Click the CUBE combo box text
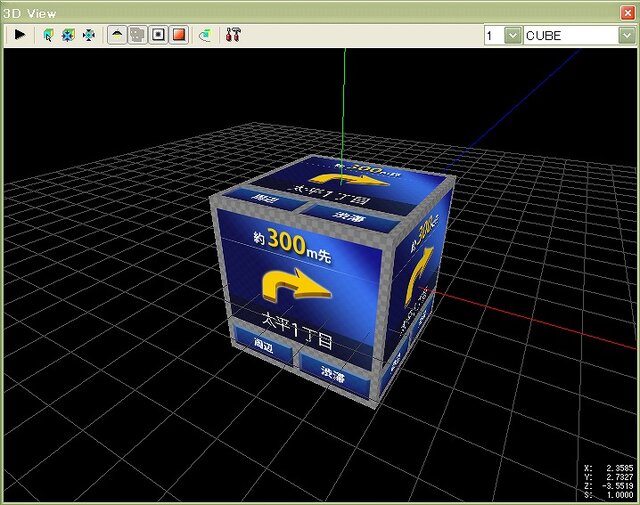 pos(571,36)
